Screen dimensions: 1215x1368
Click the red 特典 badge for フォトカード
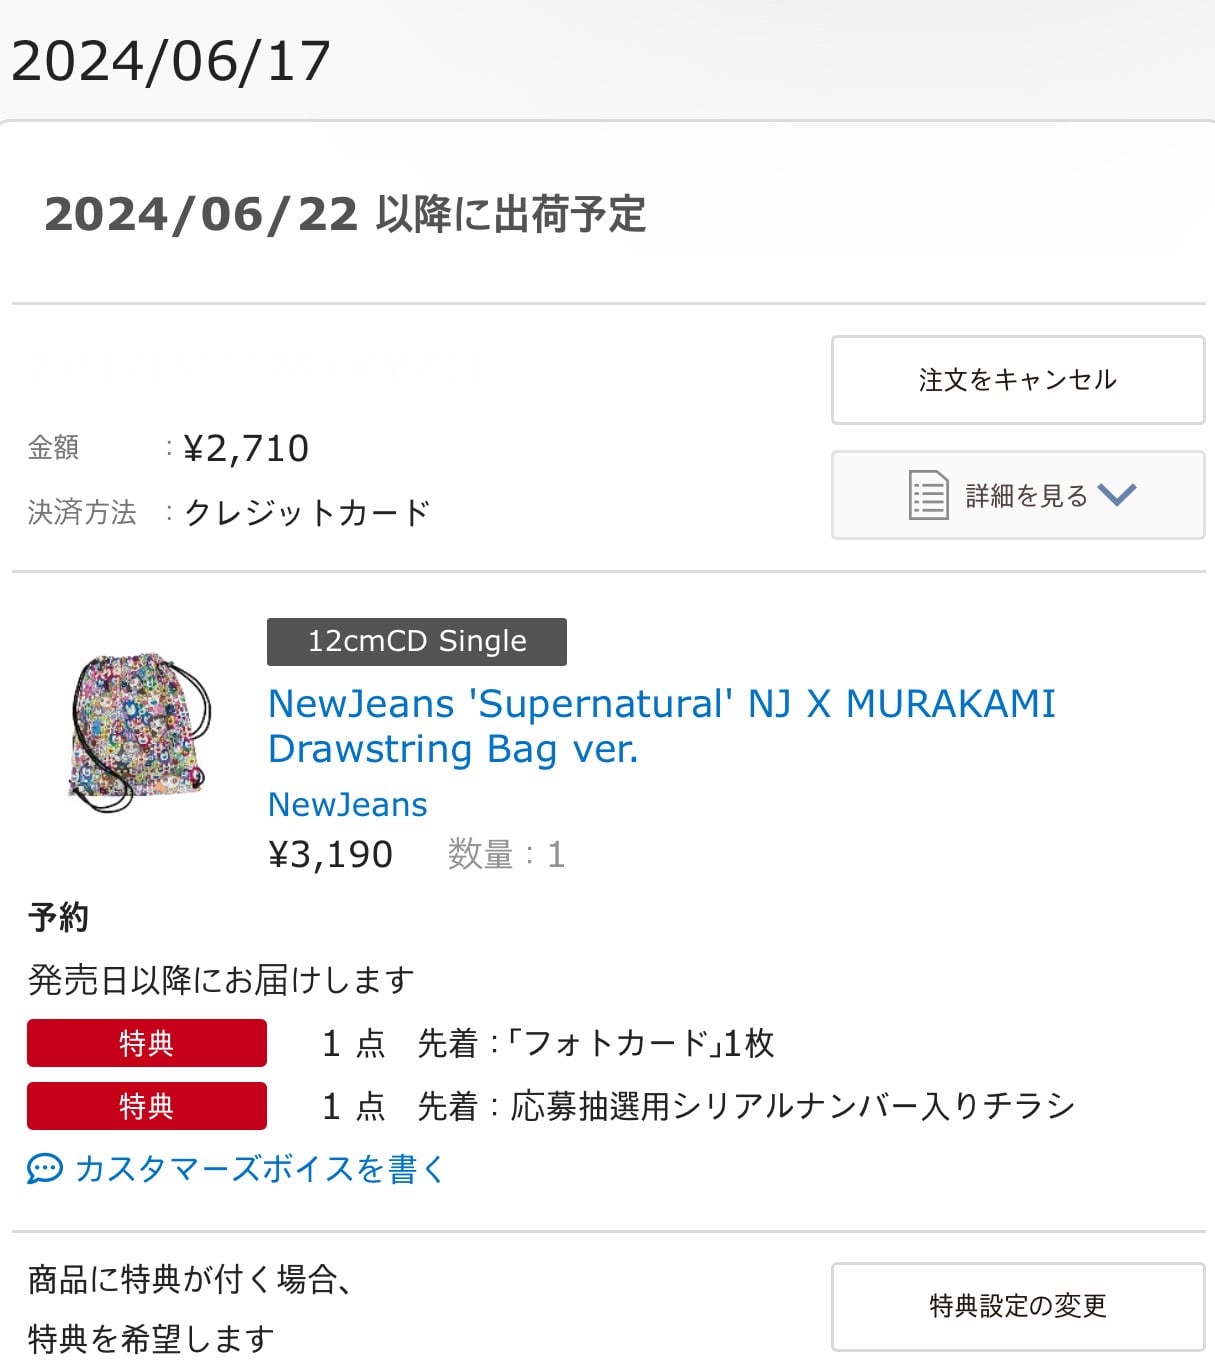tap(147, 1043)
